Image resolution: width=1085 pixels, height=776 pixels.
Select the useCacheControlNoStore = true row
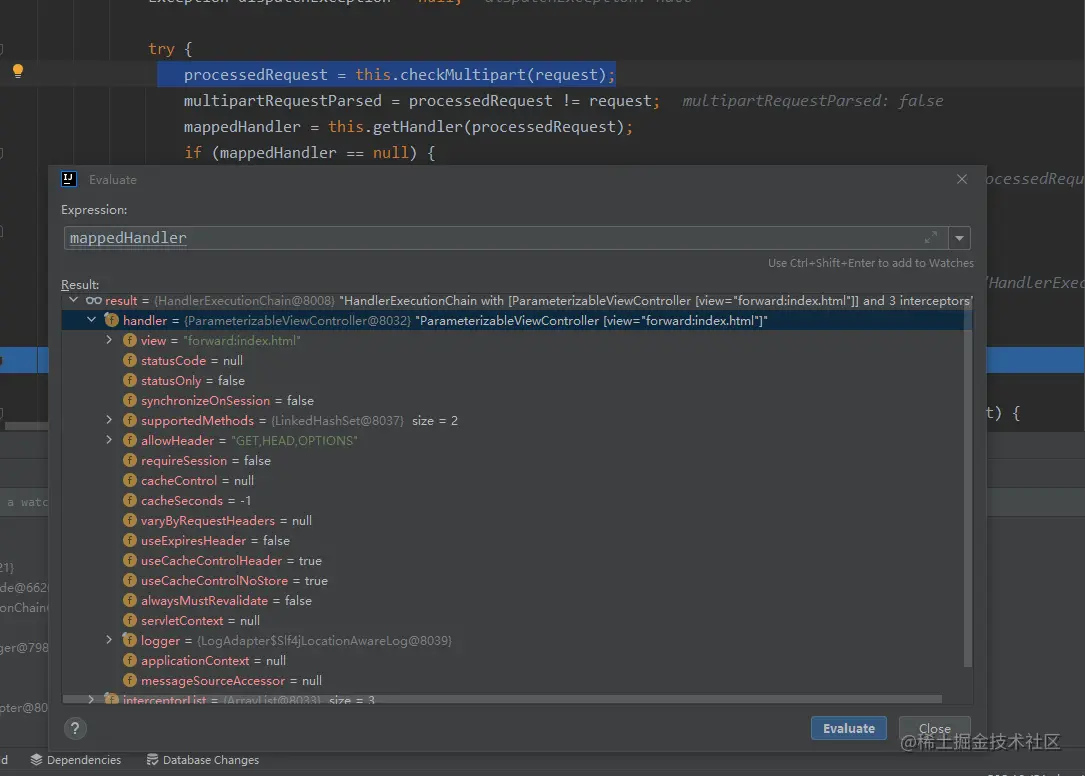point(513,581)
